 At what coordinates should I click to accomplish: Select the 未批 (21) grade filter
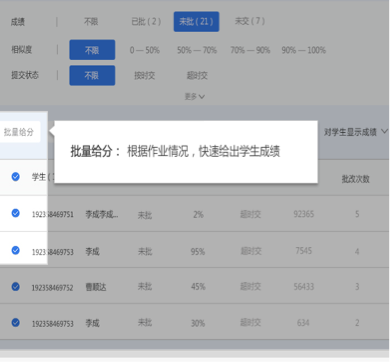click(x=196, y=22)
